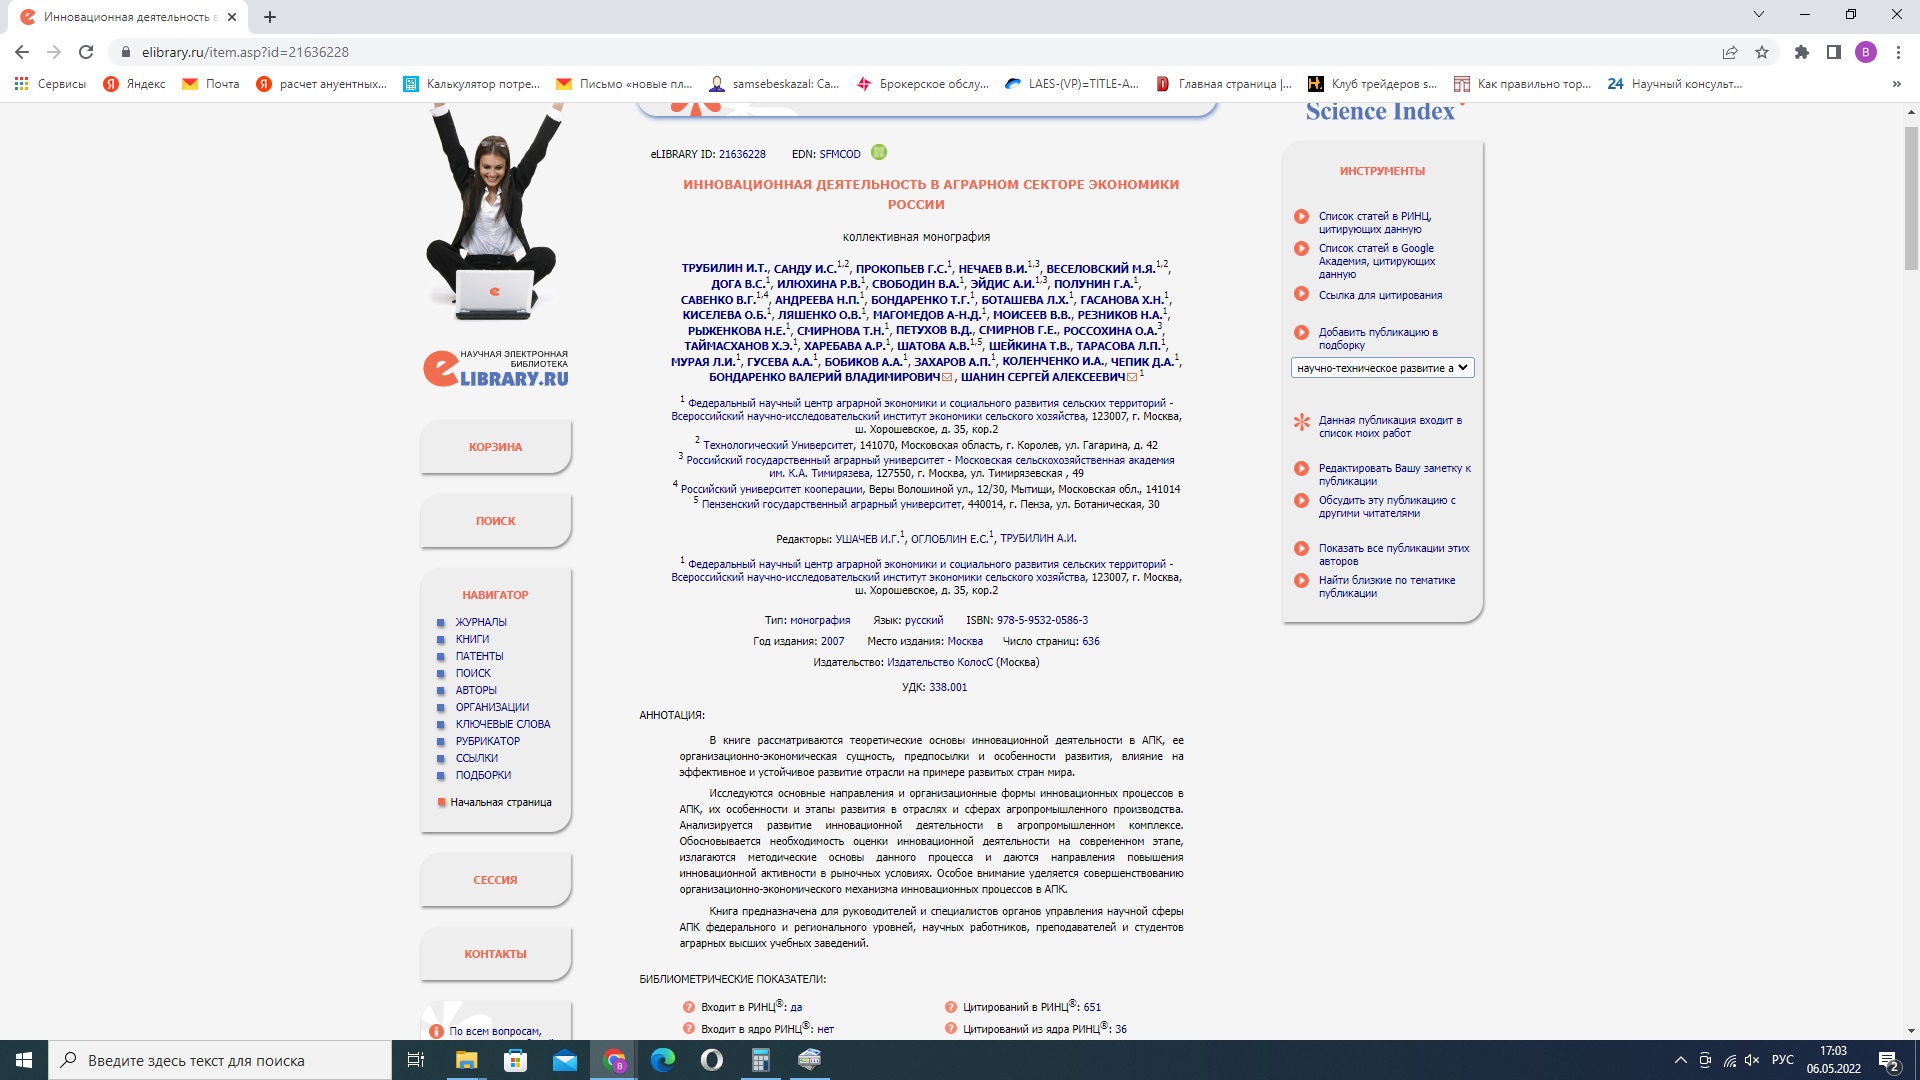The image size is (1920, 1080).
Task: Click Обсудить эту публикацию с другими читателями
Action: pos(1386,506)
